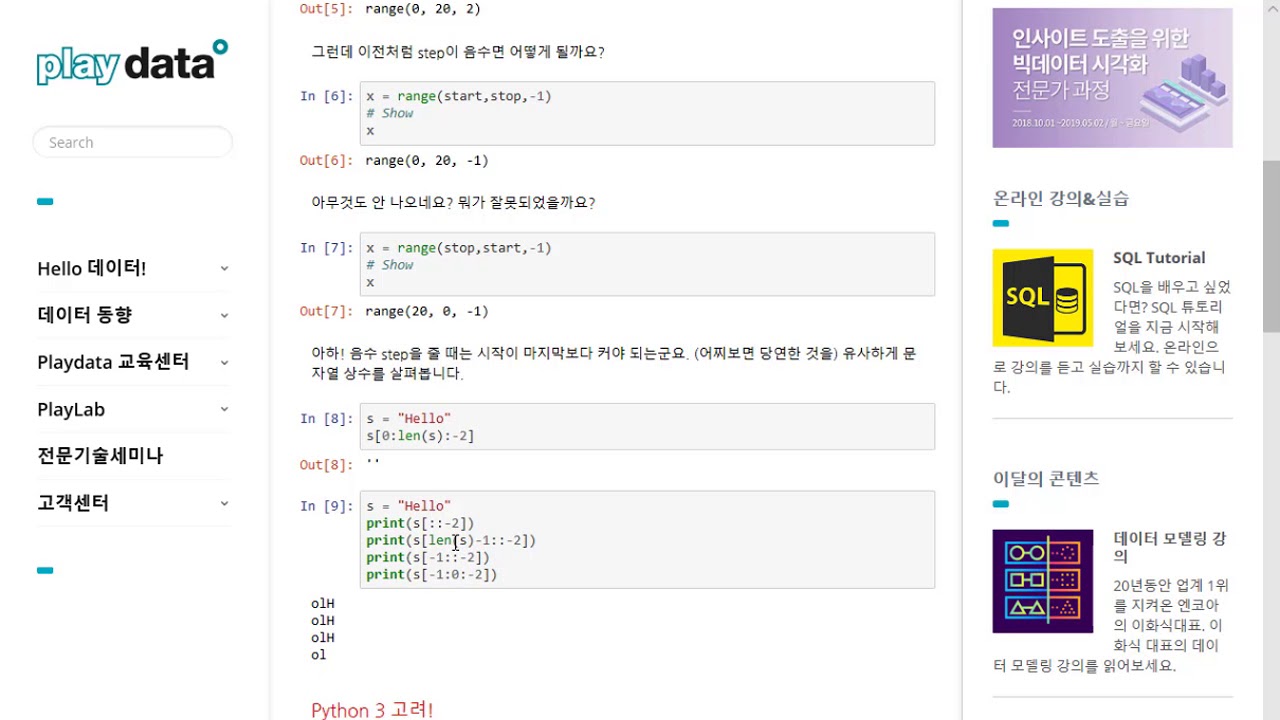Open the 데이터 모델링 강의 title link
Viewport: 1280px width, 720px height.
1170,547
